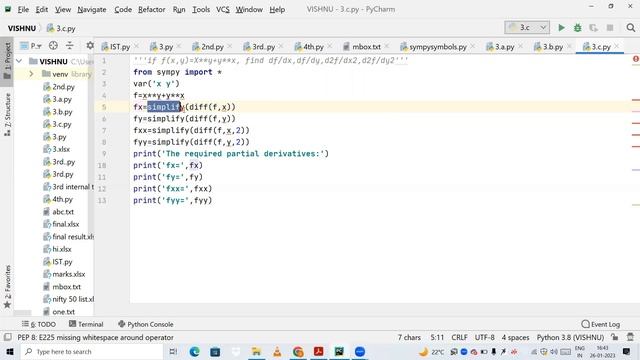This screenshot has height=360, width=640.
Task: Click Locate/Select opened file icon
Action: (53, 46)
